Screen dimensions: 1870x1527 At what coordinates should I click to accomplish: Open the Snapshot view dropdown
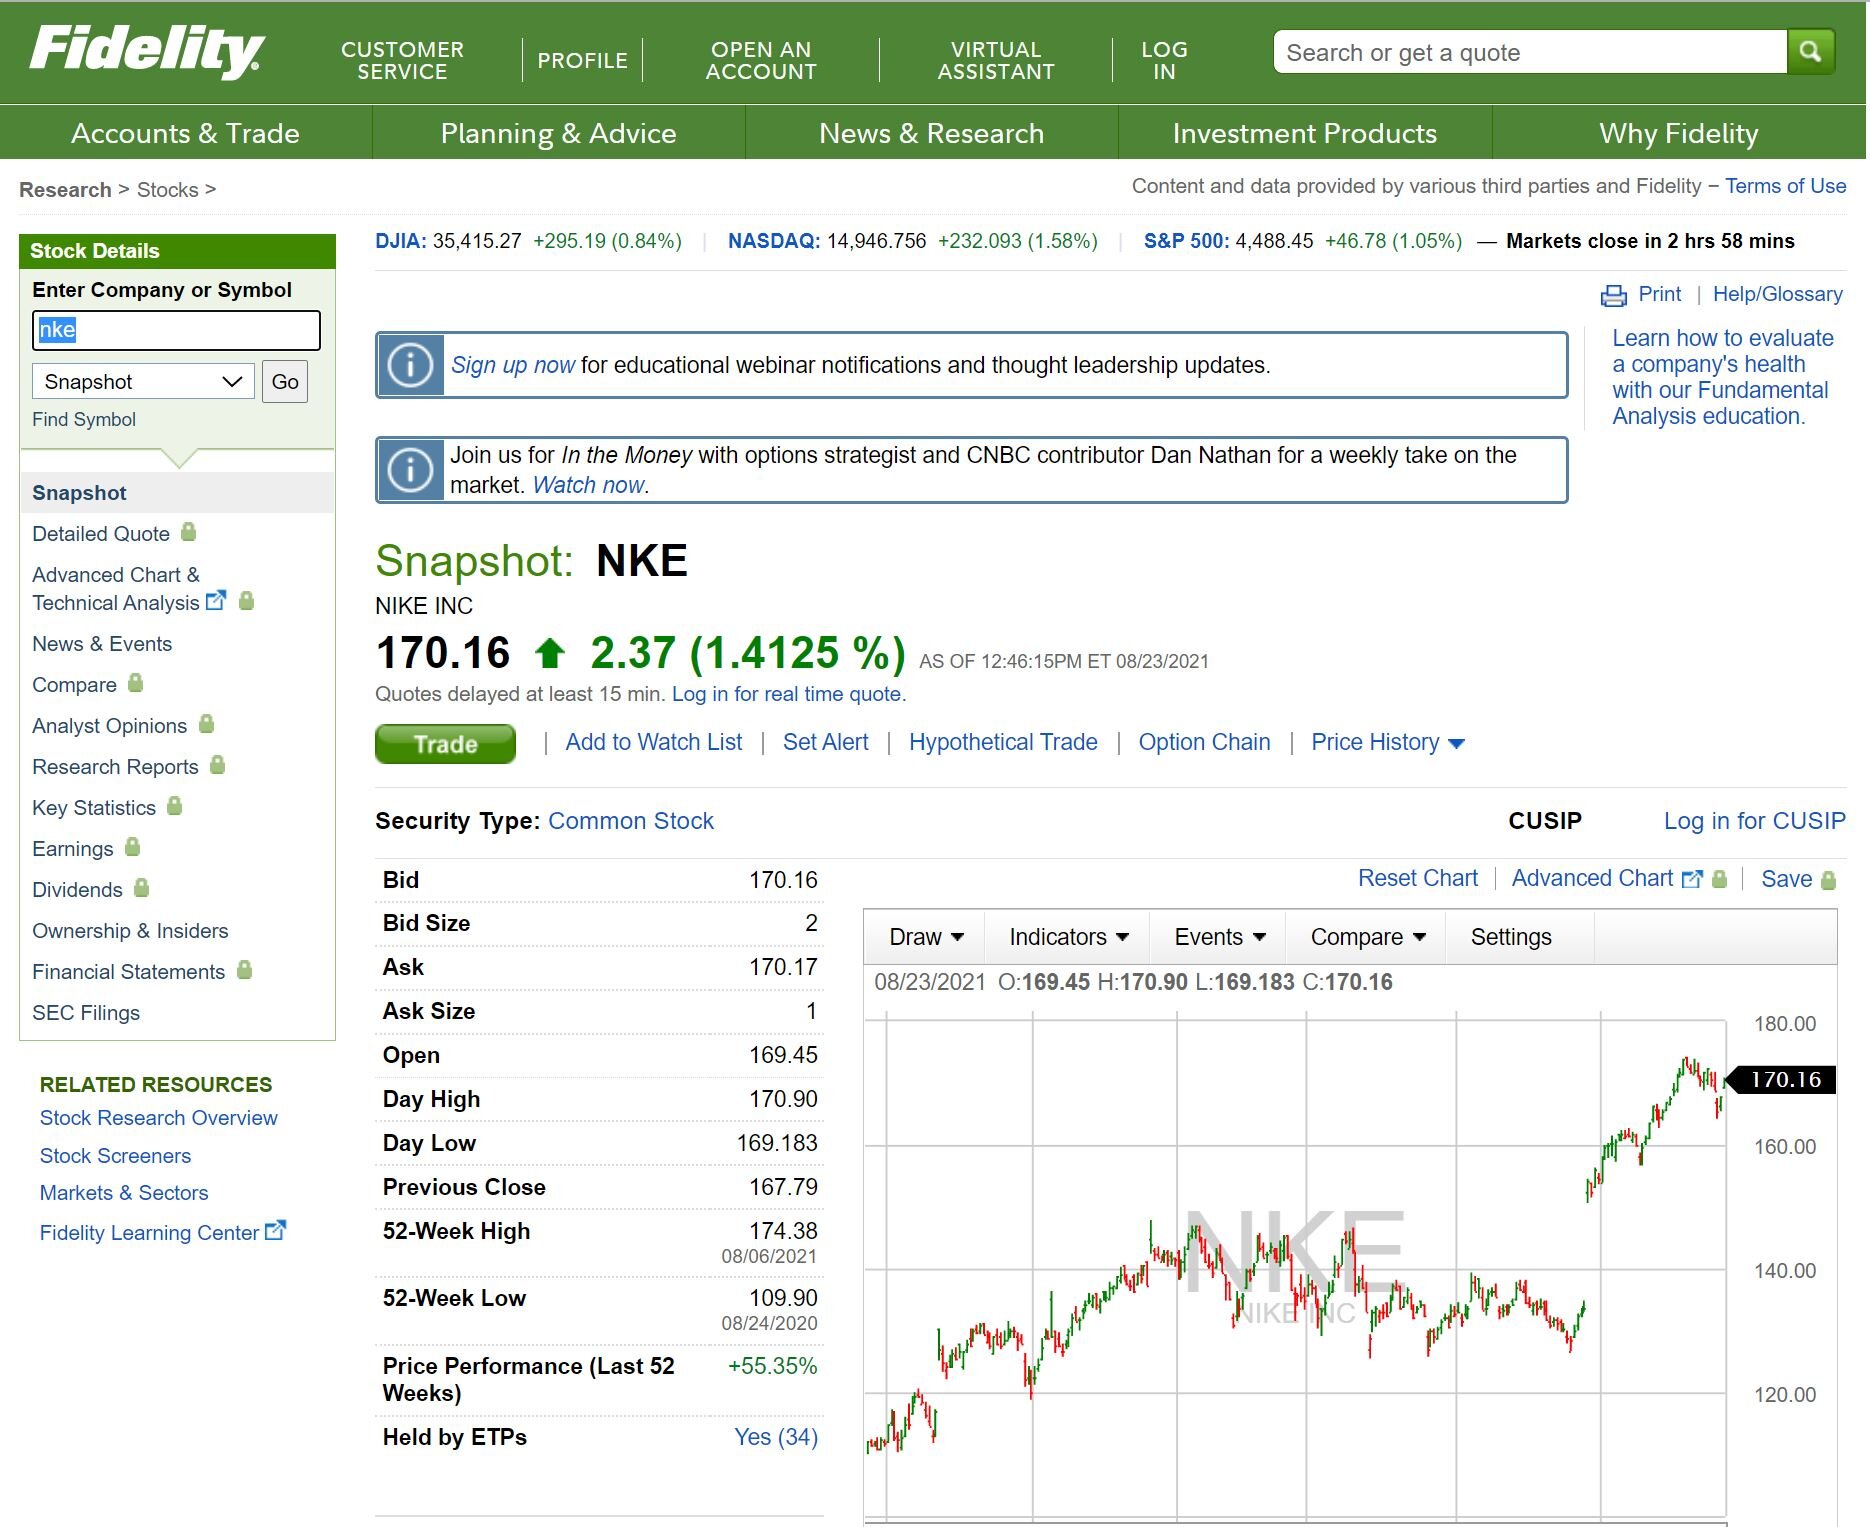[x=144, y=382]
